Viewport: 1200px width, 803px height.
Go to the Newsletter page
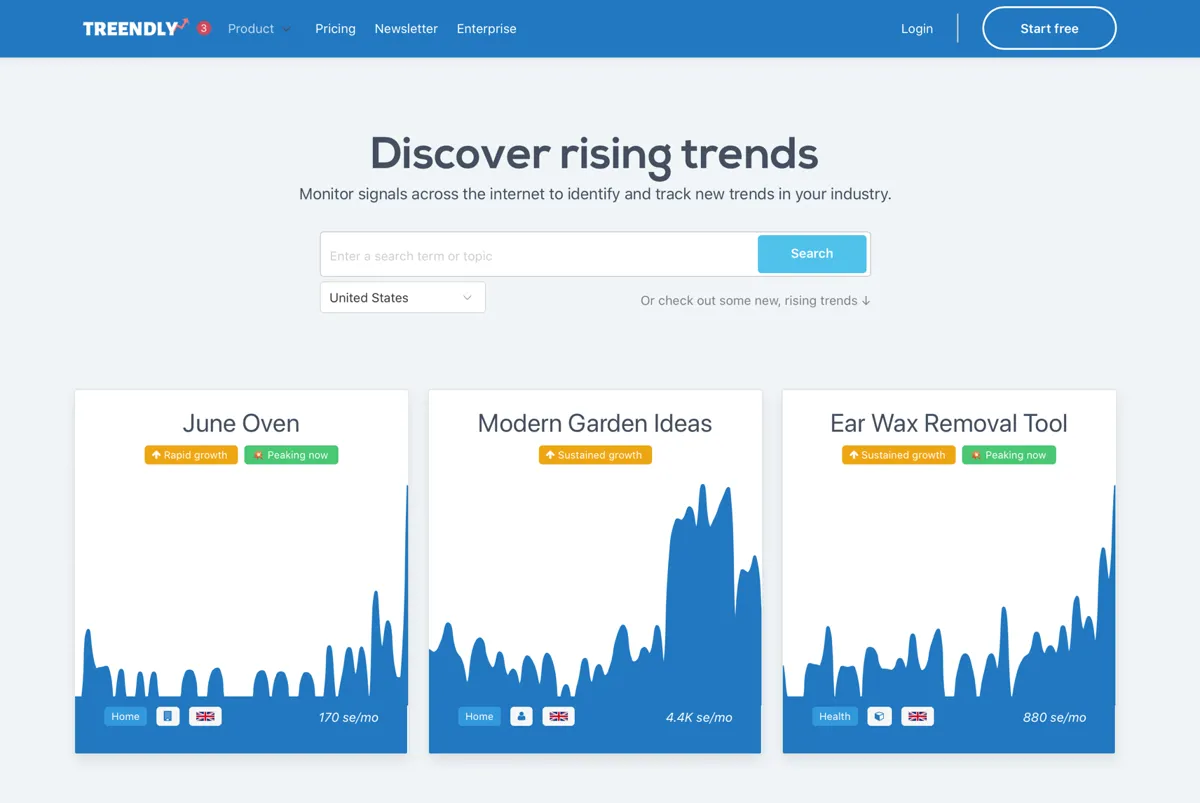[x=406, y=29]
